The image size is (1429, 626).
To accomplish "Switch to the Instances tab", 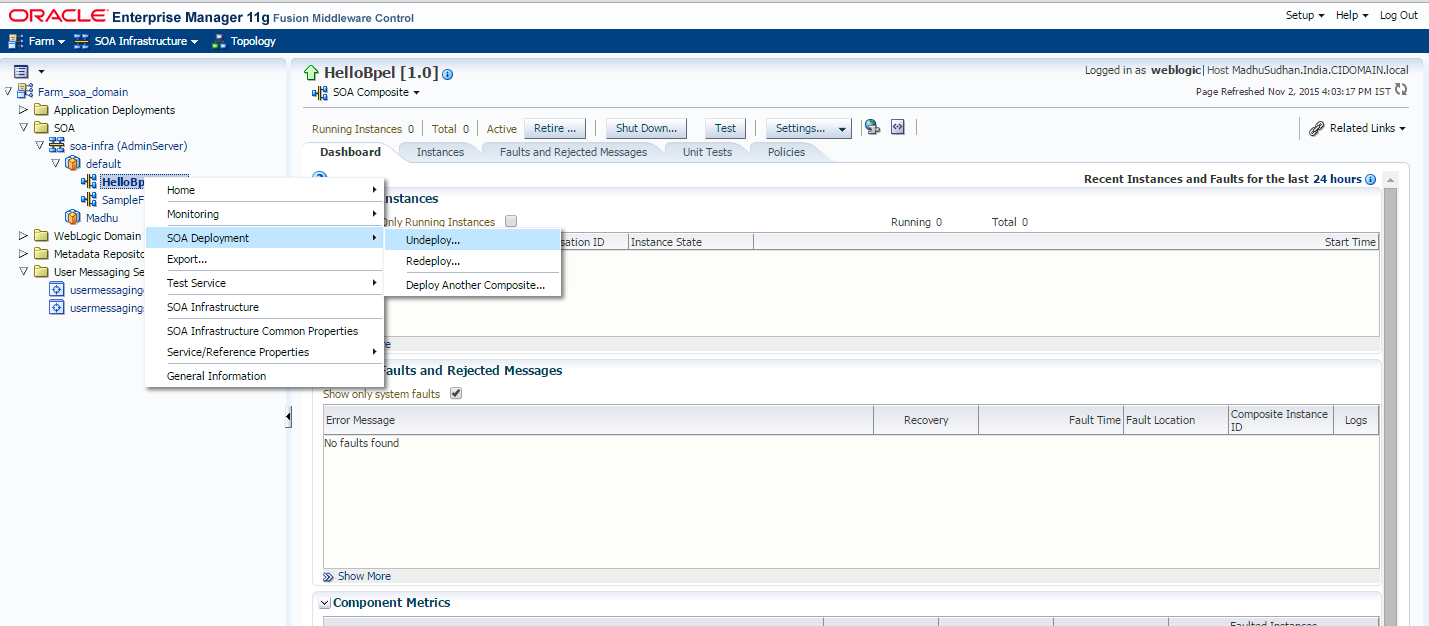I will [x=440, y=152].
